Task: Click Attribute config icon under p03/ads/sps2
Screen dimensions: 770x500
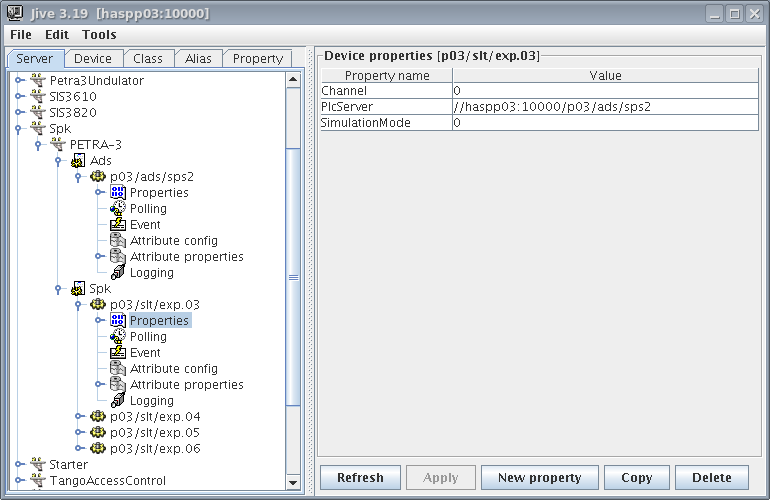Action: [118, 240]
